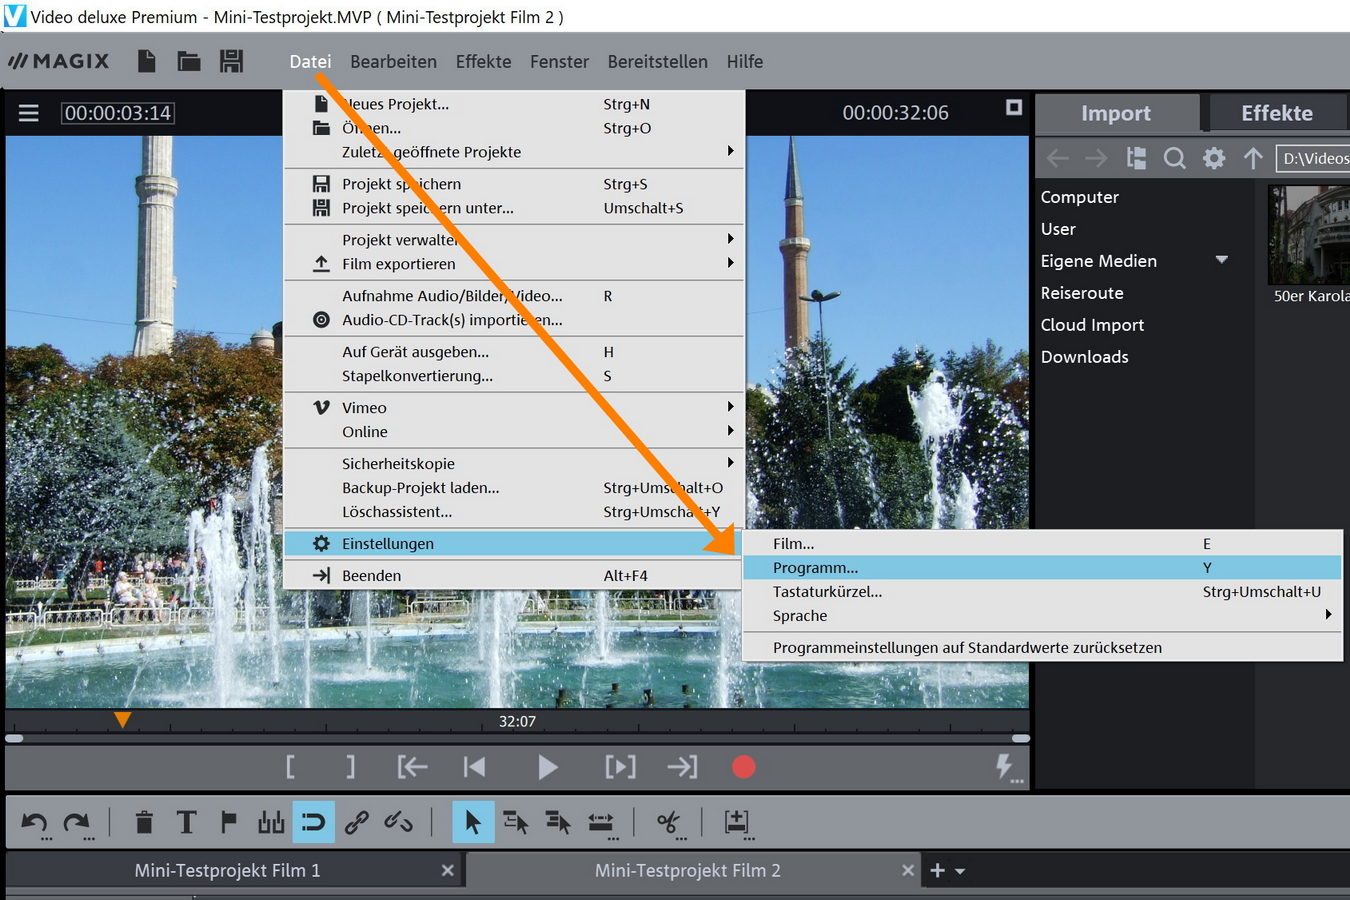Open the add film tab dropdown arrow
1350x900 pixels.
pyautogui.click(x=960, y=871)
